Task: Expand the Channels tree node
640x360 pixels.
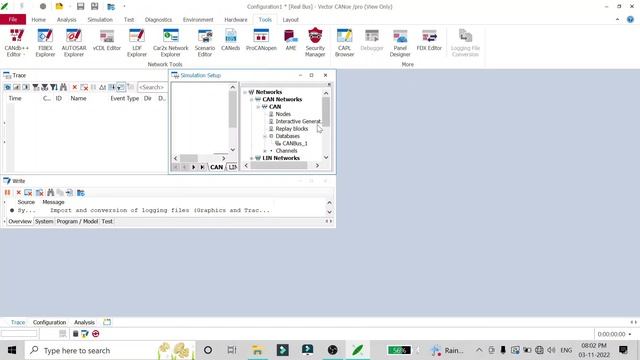Action: (265, 151)
